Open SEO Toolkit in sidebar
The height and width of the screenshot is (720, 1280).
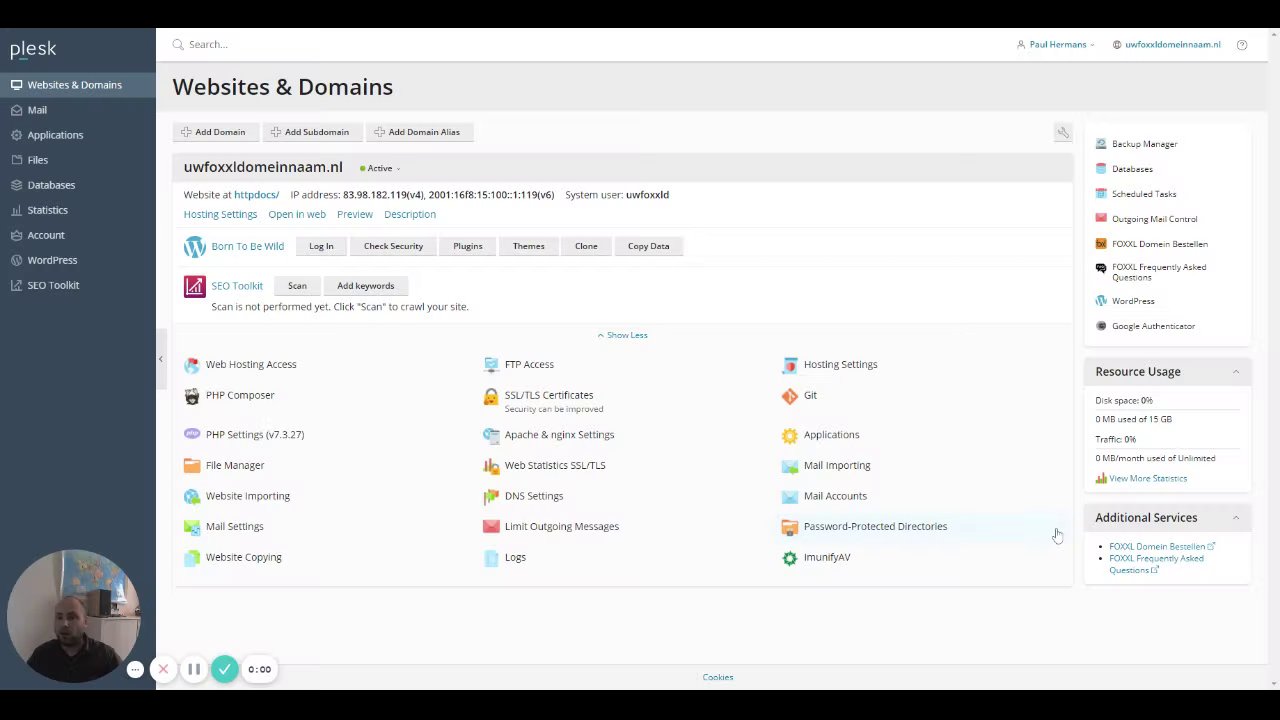[x=78, y=285]
